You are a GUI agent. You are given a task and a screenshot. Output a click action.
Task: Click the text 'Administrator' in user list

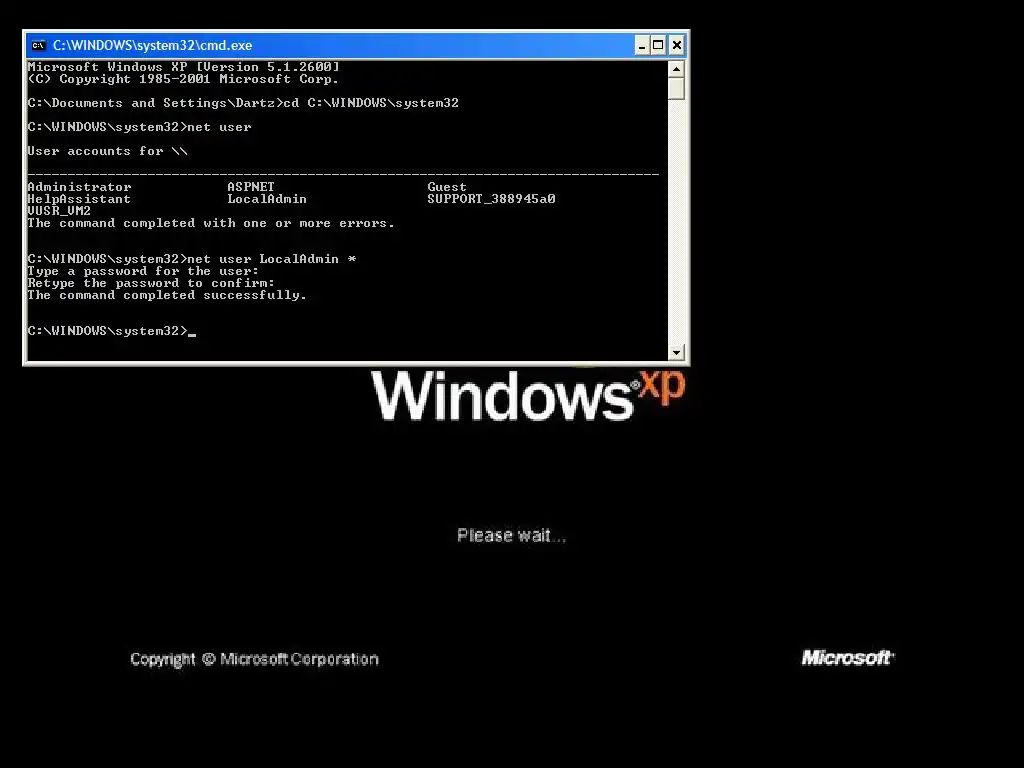(x=79, y=187)
